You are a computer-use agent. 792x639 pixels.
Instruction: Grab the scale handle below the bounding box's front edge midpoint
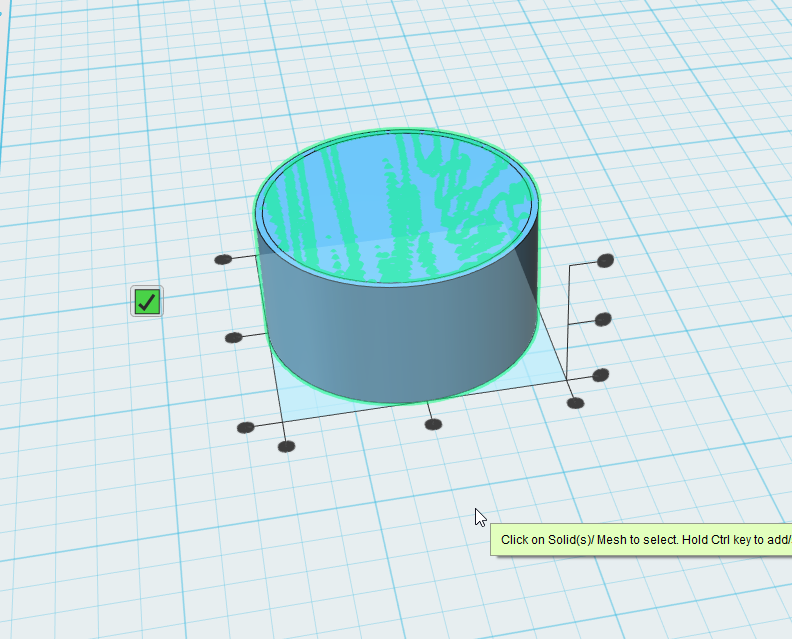click(x=433, y=425)
